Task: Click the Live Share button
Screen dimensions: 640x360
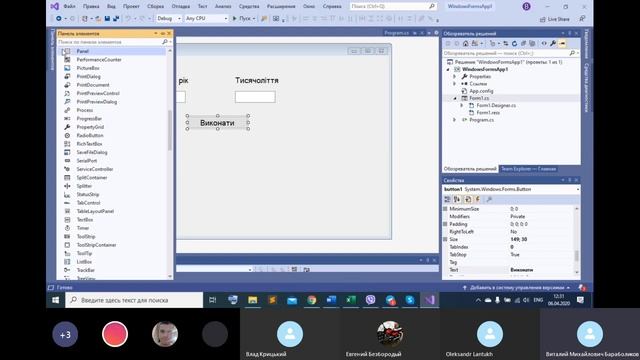Action: pos(554,19)
